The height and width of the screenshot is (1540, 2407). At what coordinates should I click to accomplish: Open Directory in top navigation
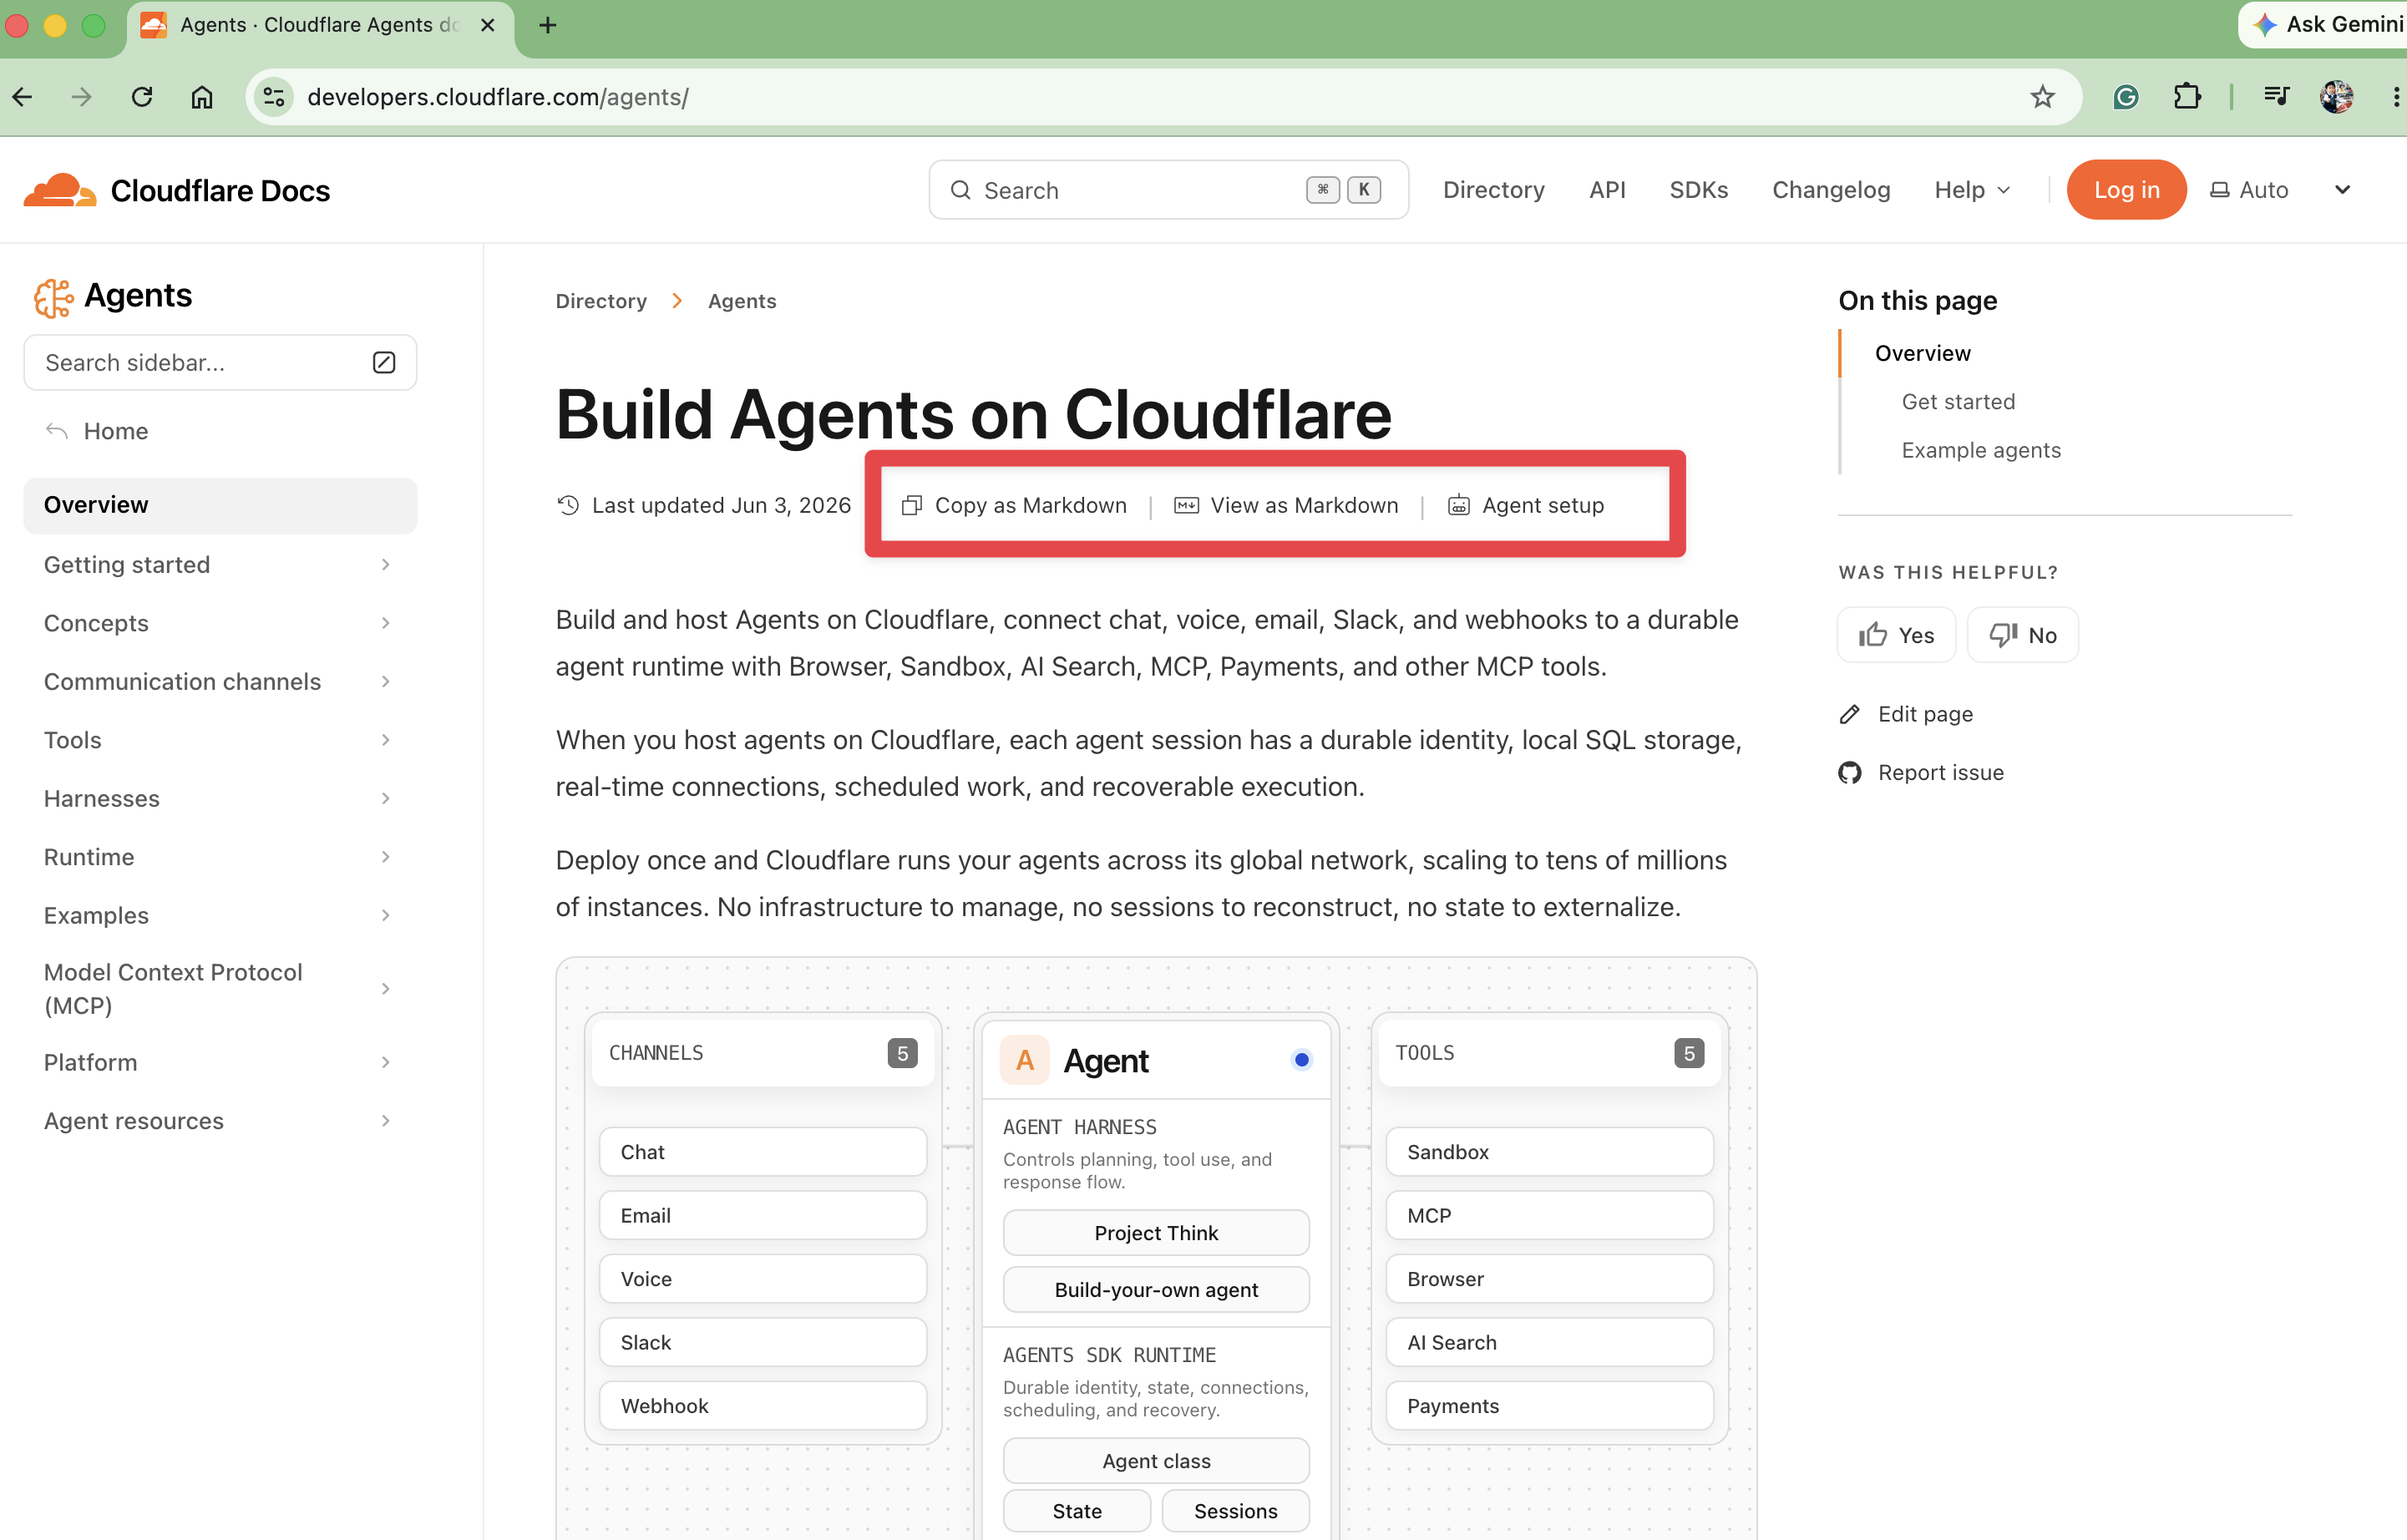click(x=1493, y=190)
